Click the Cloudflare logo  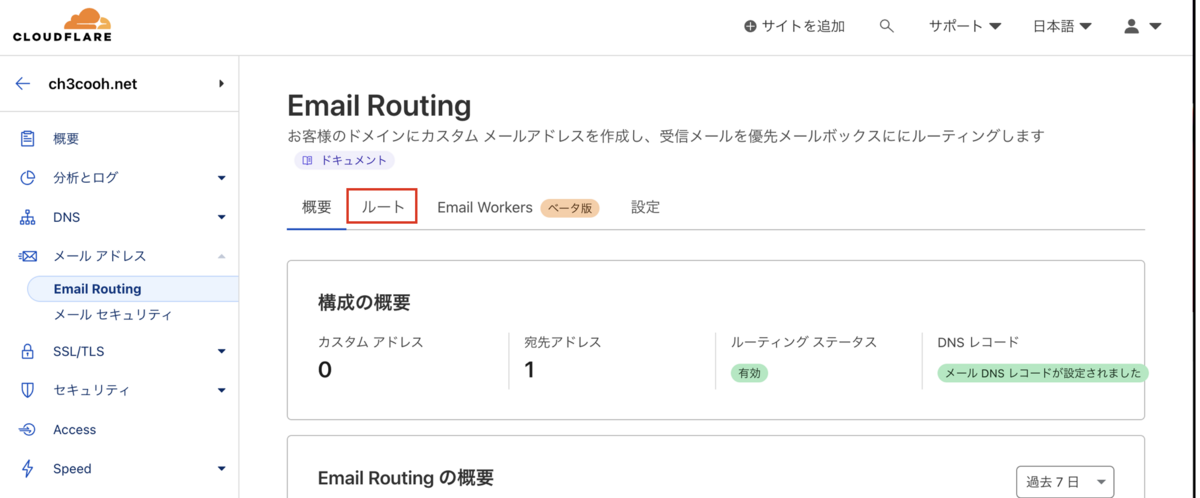pyautogui.click(x=62, y=25)
